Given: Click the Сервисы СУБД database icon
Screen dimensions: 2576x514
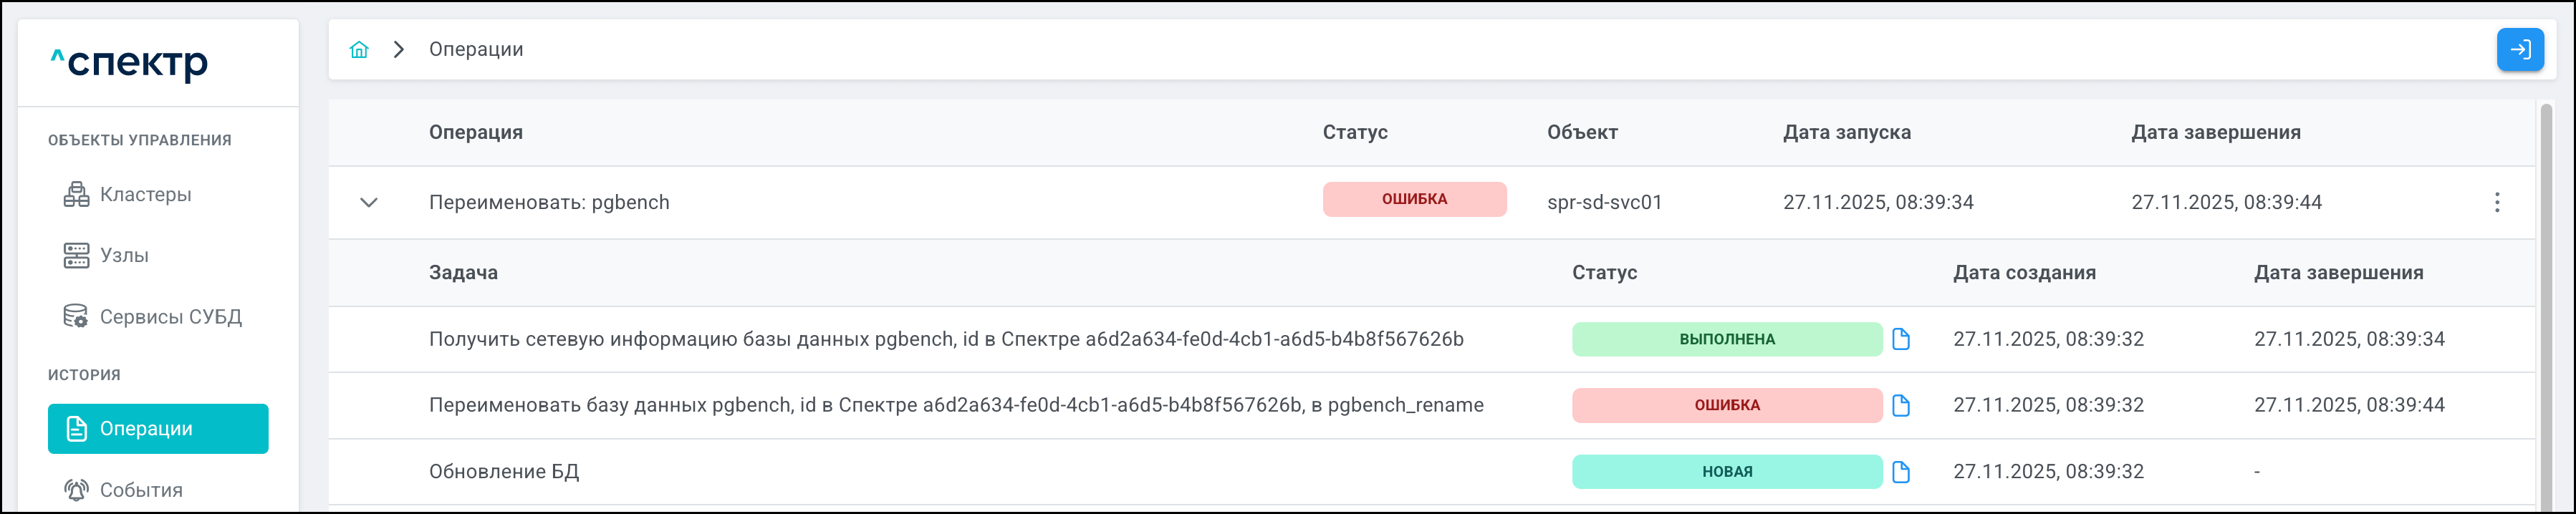Looking at the screenshot, I should tap(76, 317).
